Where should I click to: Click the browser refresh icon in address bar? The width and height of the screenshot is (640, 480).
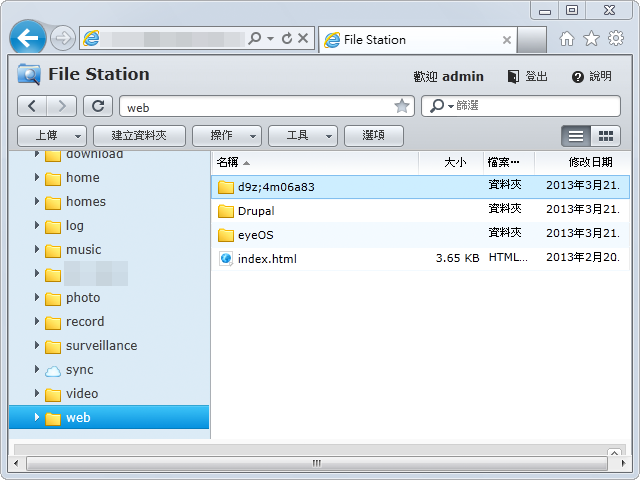click(287, 38)
